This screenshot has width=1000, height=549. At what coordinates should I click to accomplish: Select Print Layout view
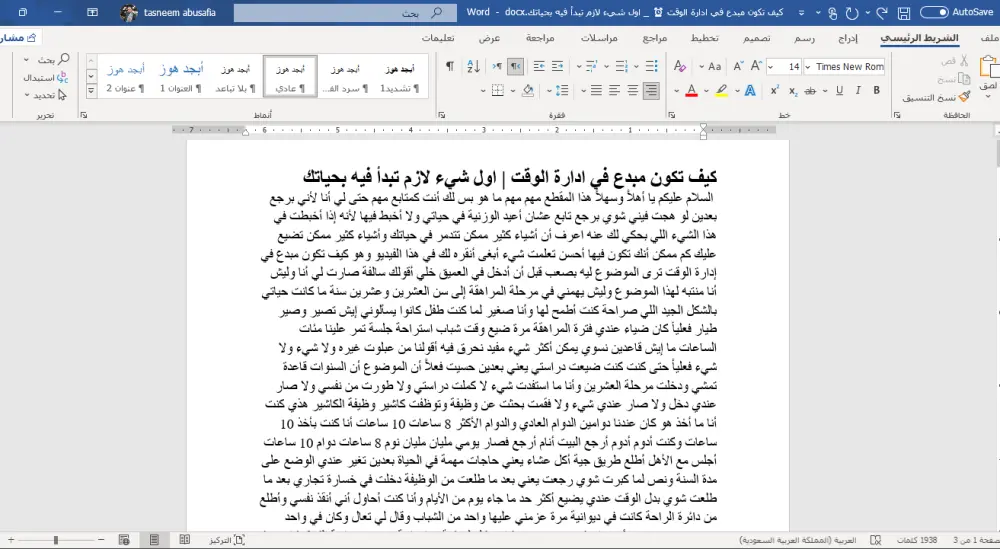coord(154,540)
